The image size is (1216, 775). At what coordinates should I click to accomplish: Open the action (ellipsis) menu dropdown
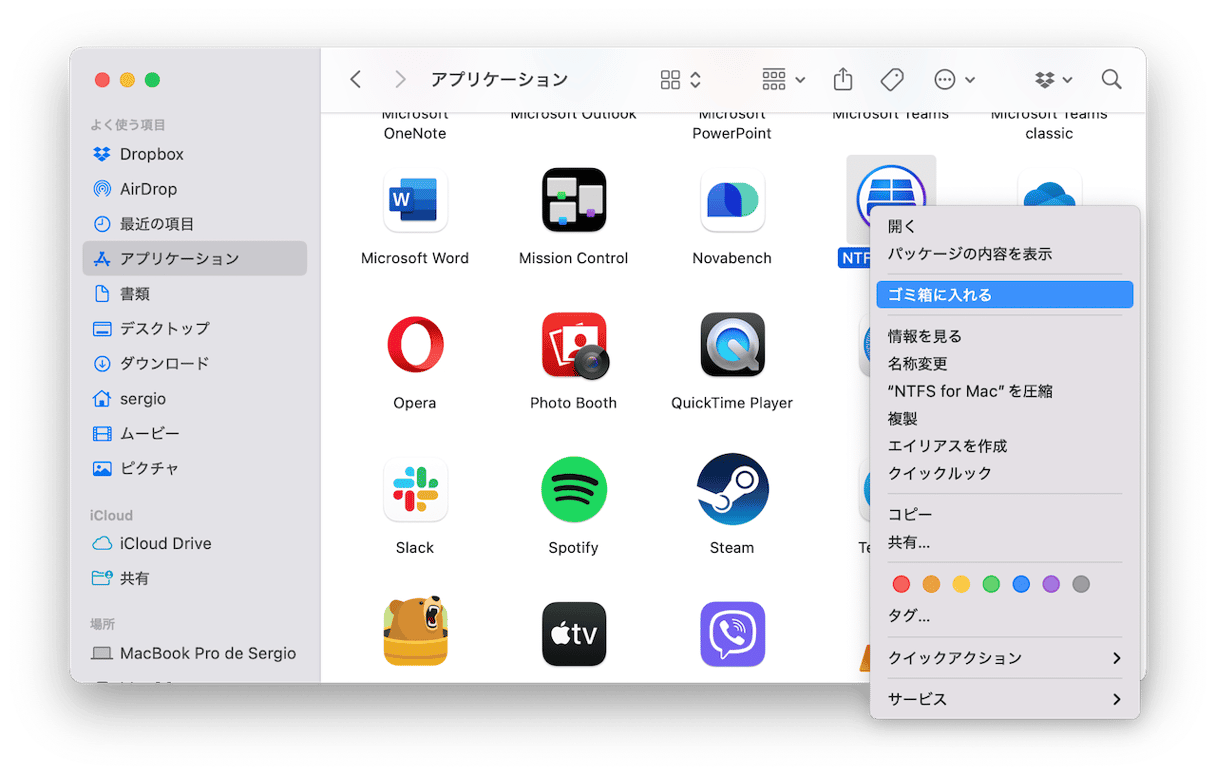(x=954, y=79)
